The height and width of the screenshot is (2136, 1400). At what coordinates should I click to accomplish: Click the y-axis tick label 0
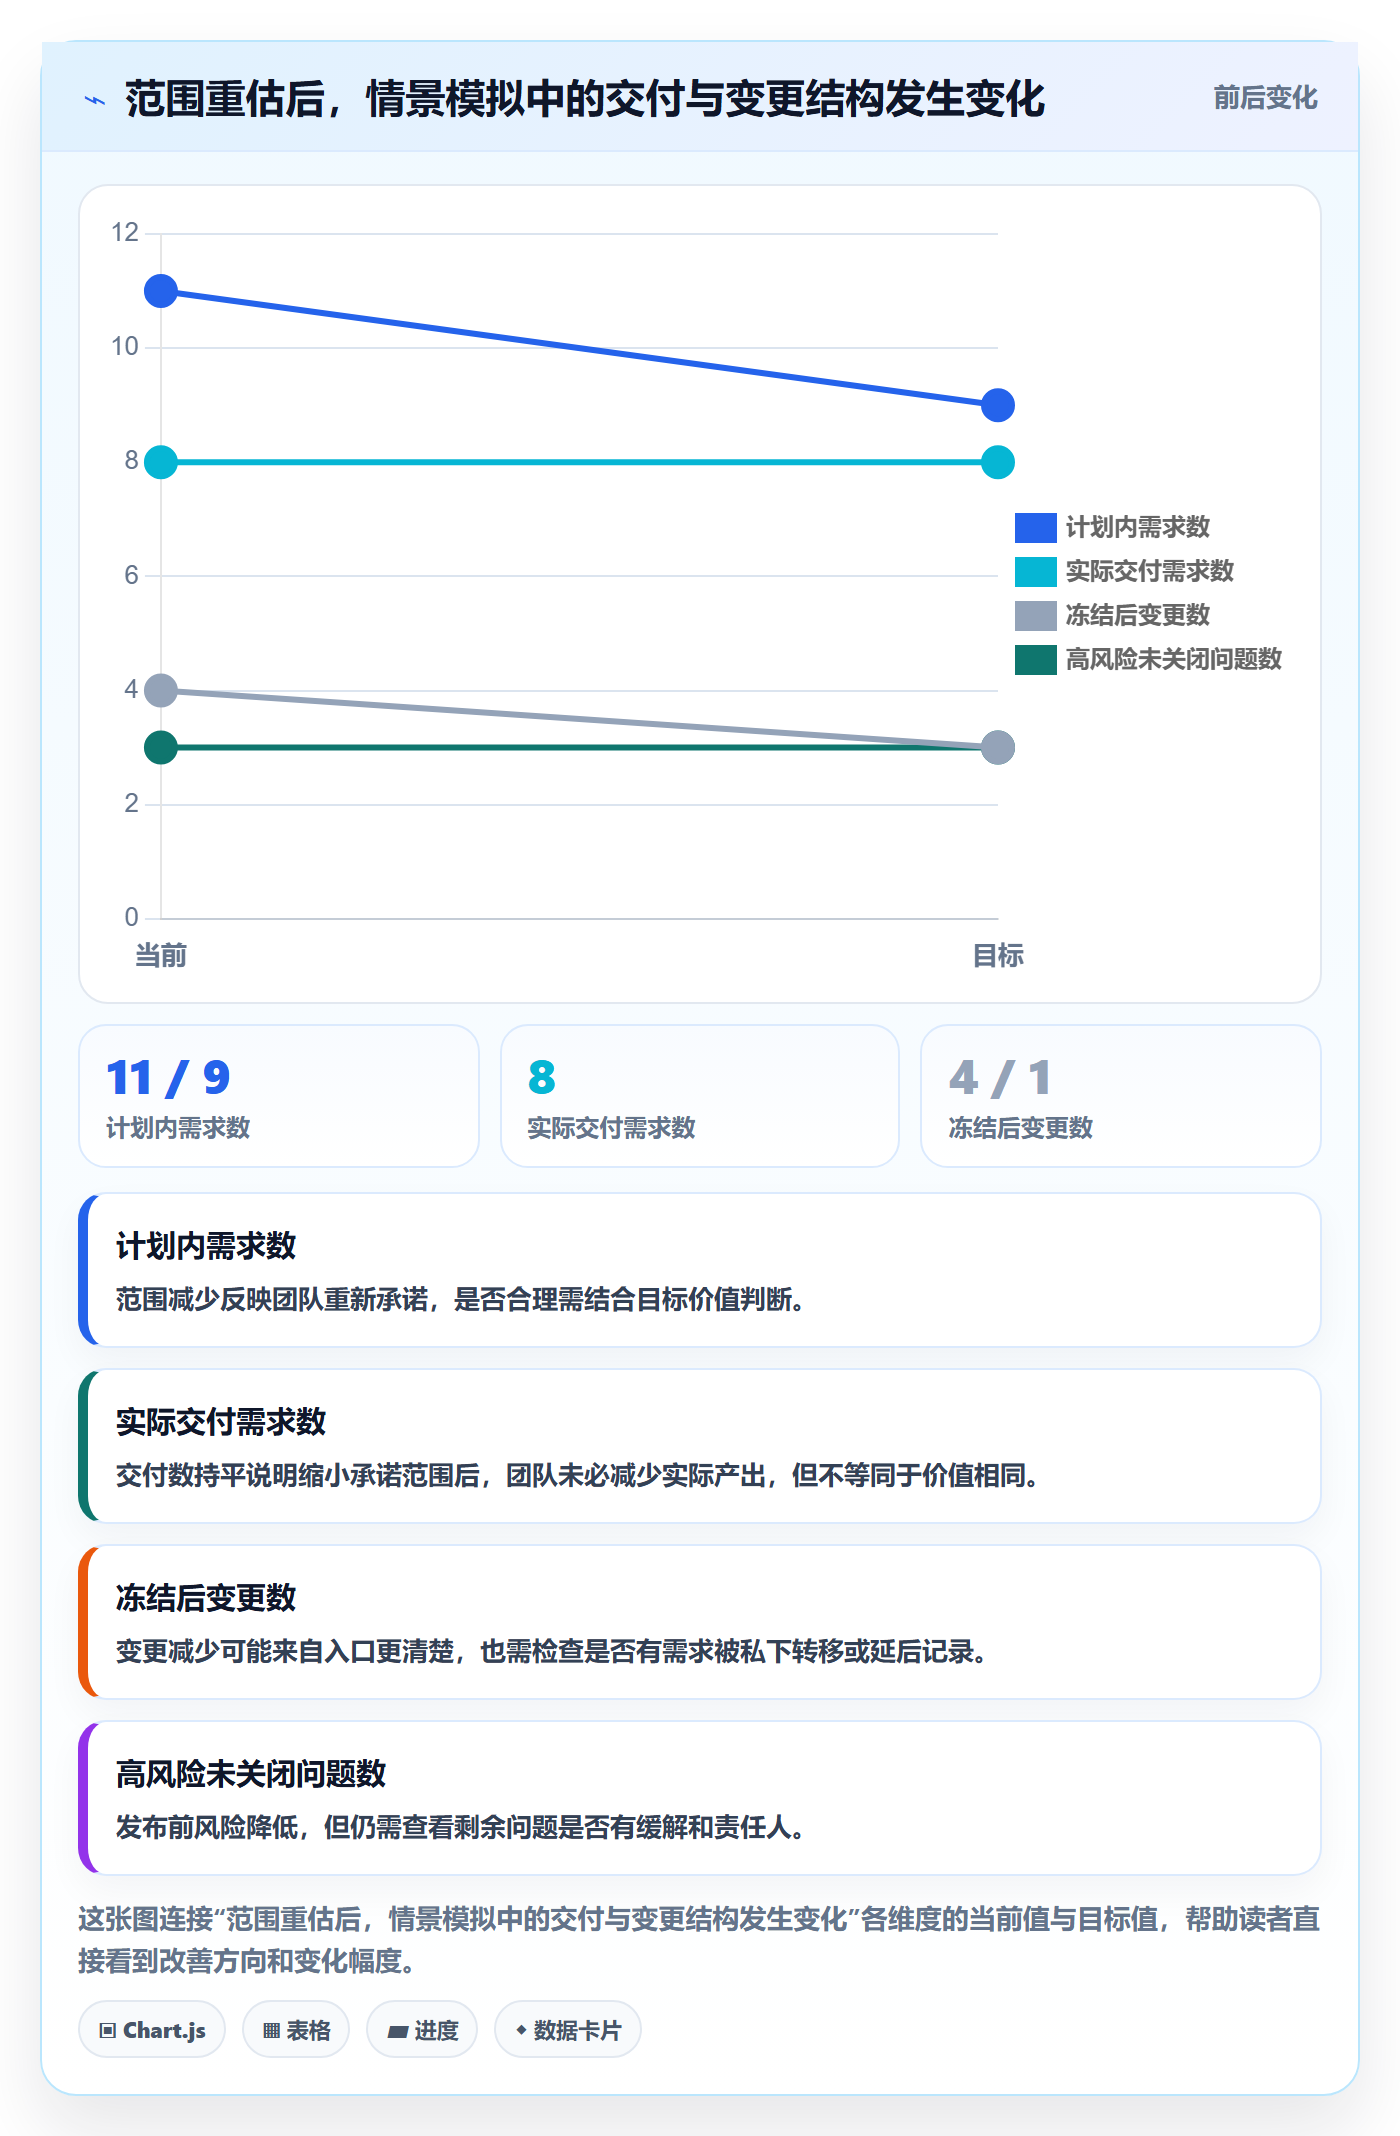131,917
